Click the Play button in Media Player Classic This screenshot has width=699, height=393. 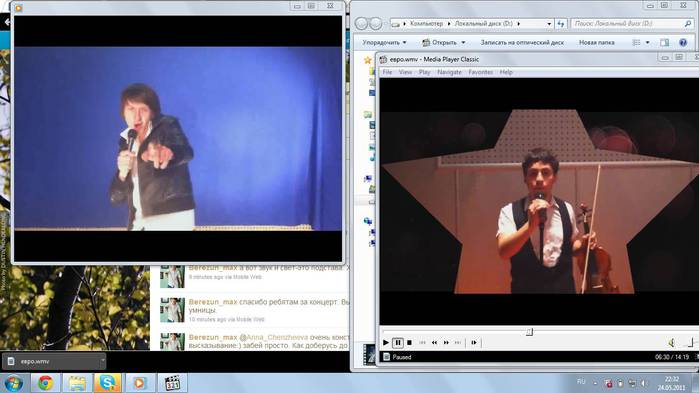pyautogui.click(x=386, y=343)
